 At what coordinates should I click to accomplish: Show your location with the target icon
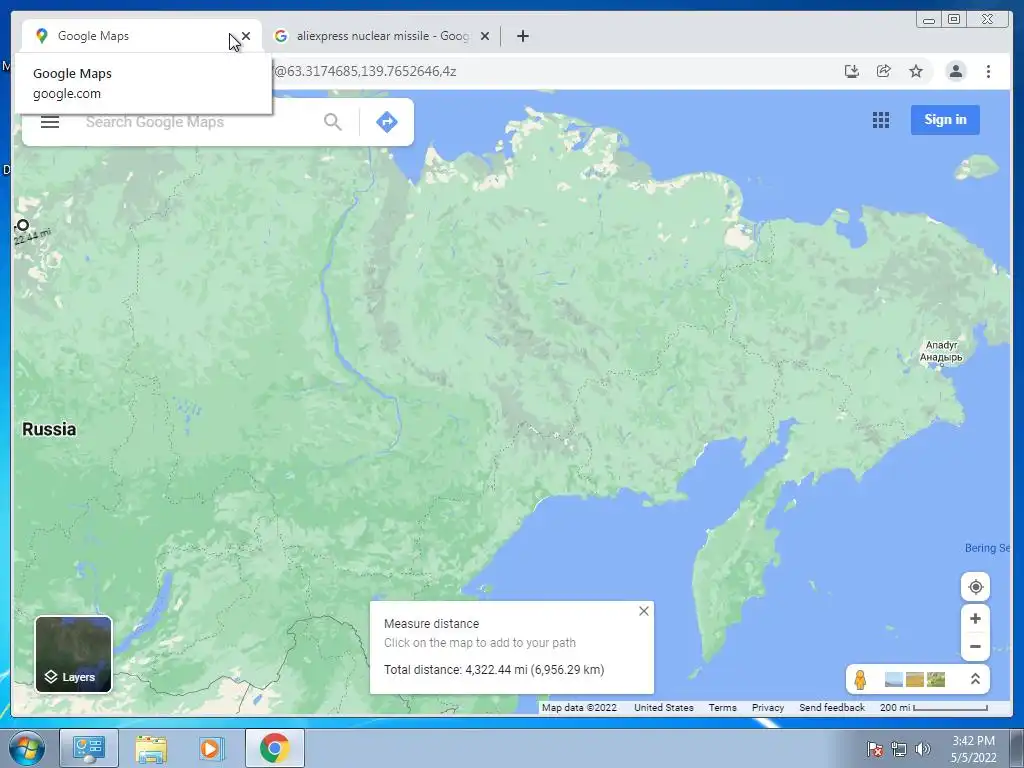tap(975, 586)
